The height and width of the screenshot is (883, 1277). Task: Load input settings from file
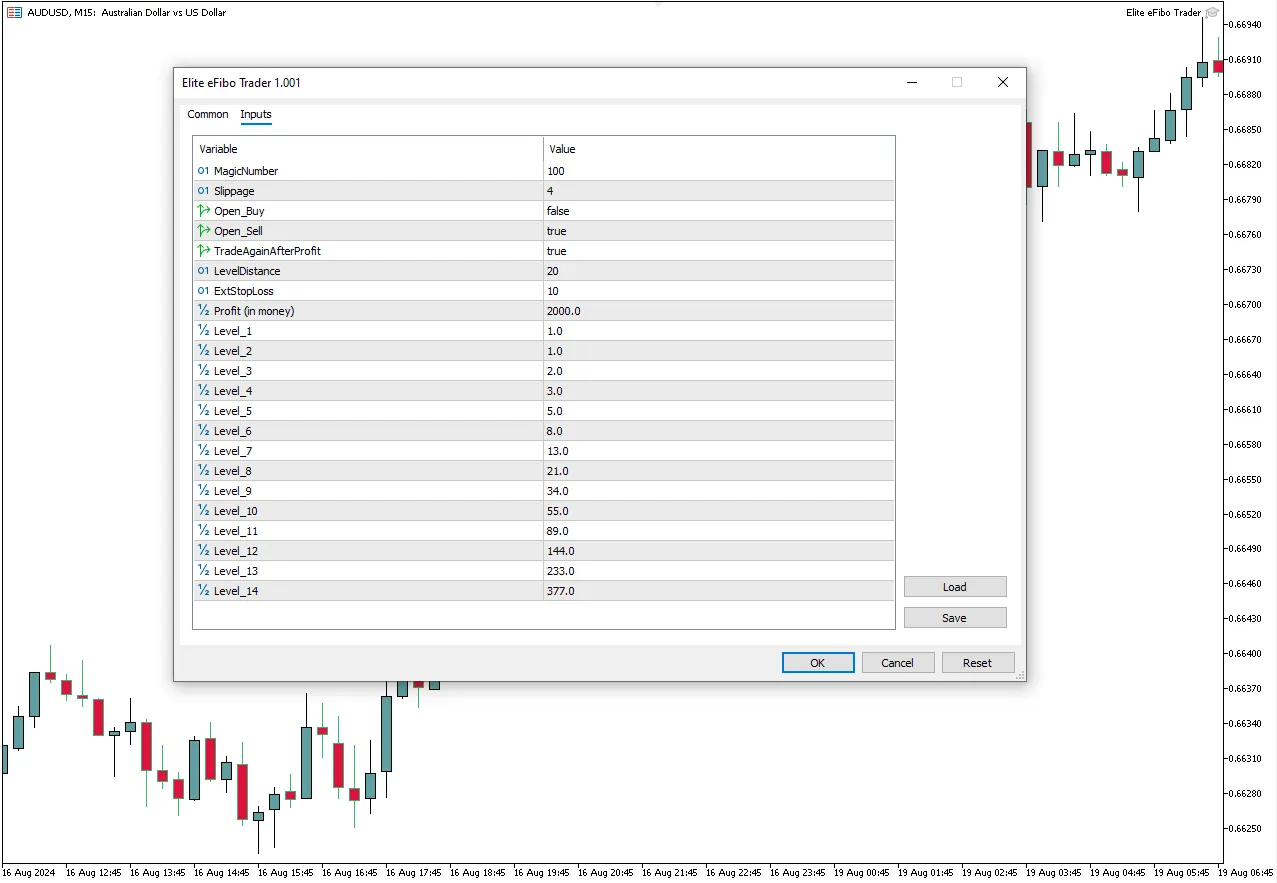point(955,587)
